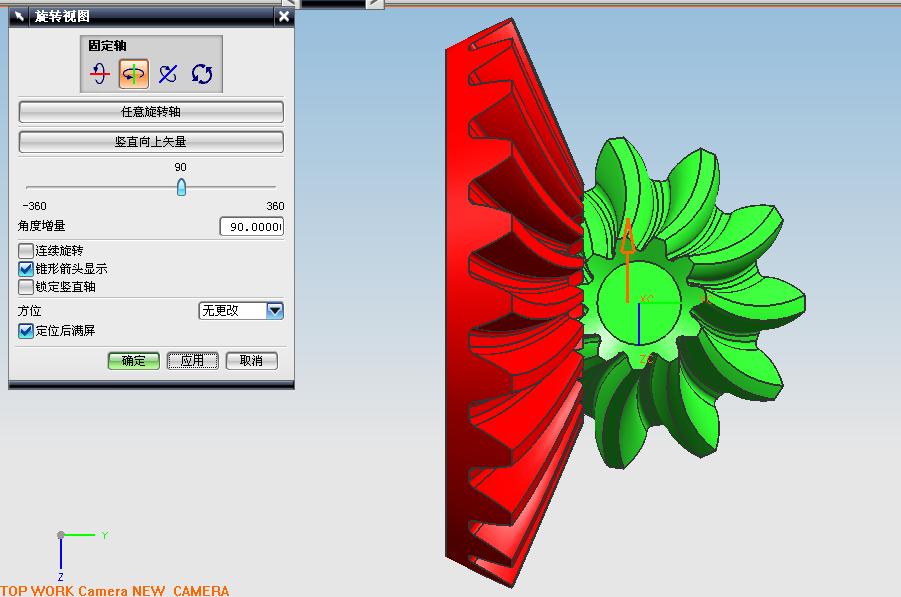This screenshot has height=597, width=901.
Task: Click the 取消 button
Action: 252,360
